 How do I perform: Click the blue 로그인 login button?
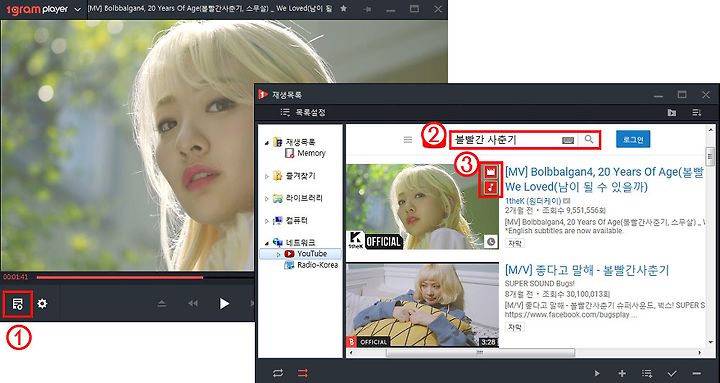click(633, 139)
